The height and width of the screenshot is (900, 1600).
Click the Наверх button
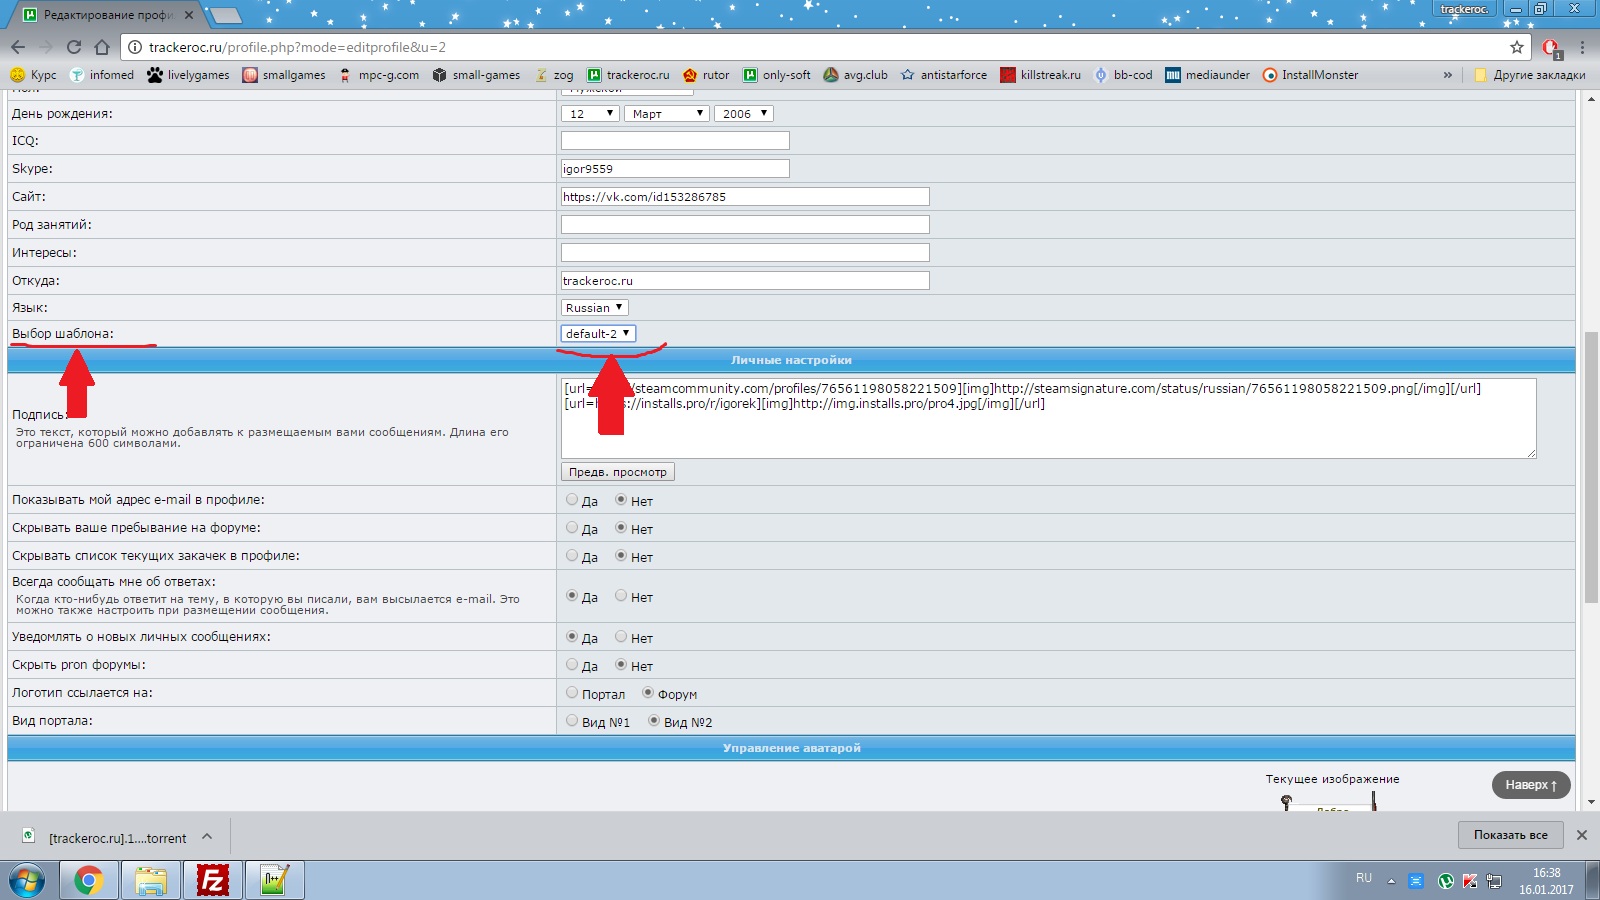pos(1531,785)
